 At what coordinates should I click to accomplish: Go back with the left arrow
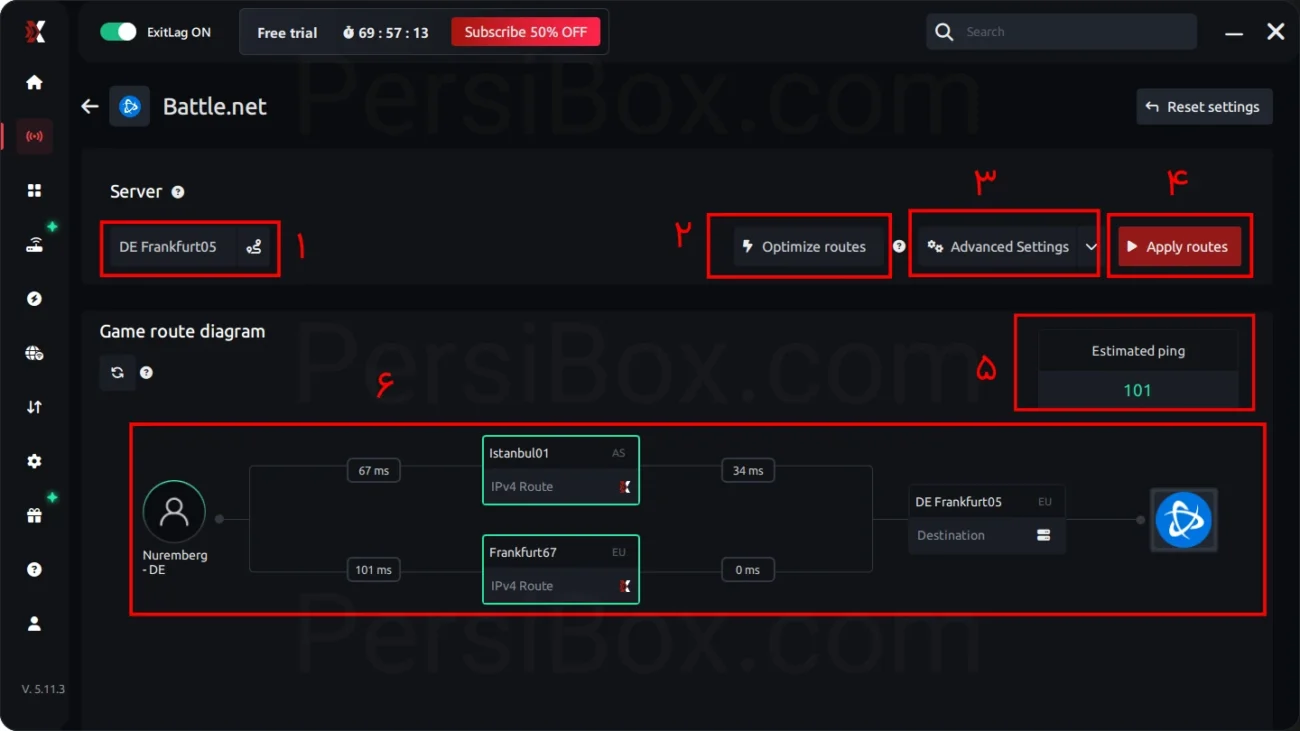[90, 106]
